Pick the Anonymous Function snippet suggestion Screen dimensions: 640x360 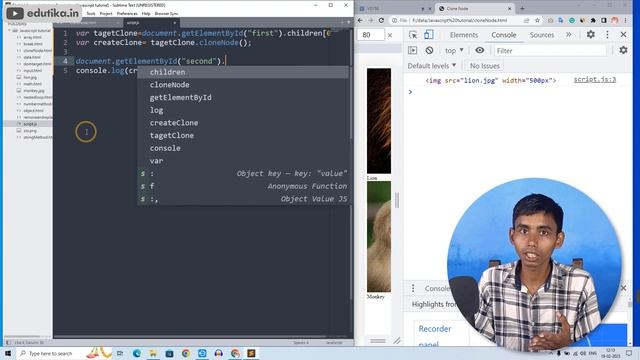click(x=243, y=186)
